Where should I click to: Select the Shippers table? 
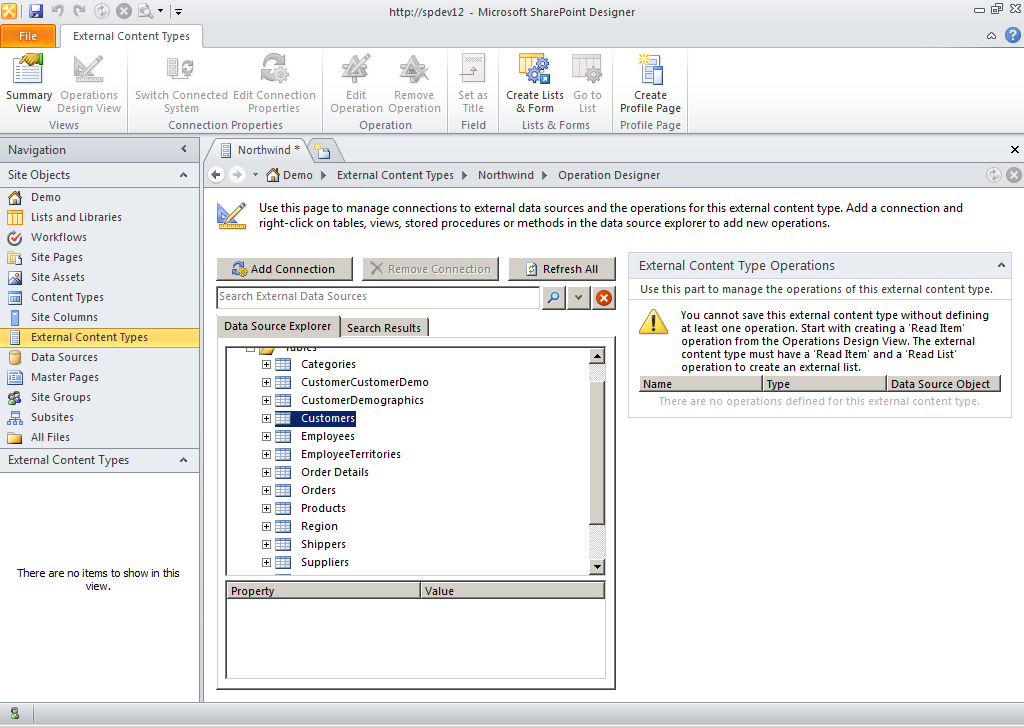tap(323, 544)
